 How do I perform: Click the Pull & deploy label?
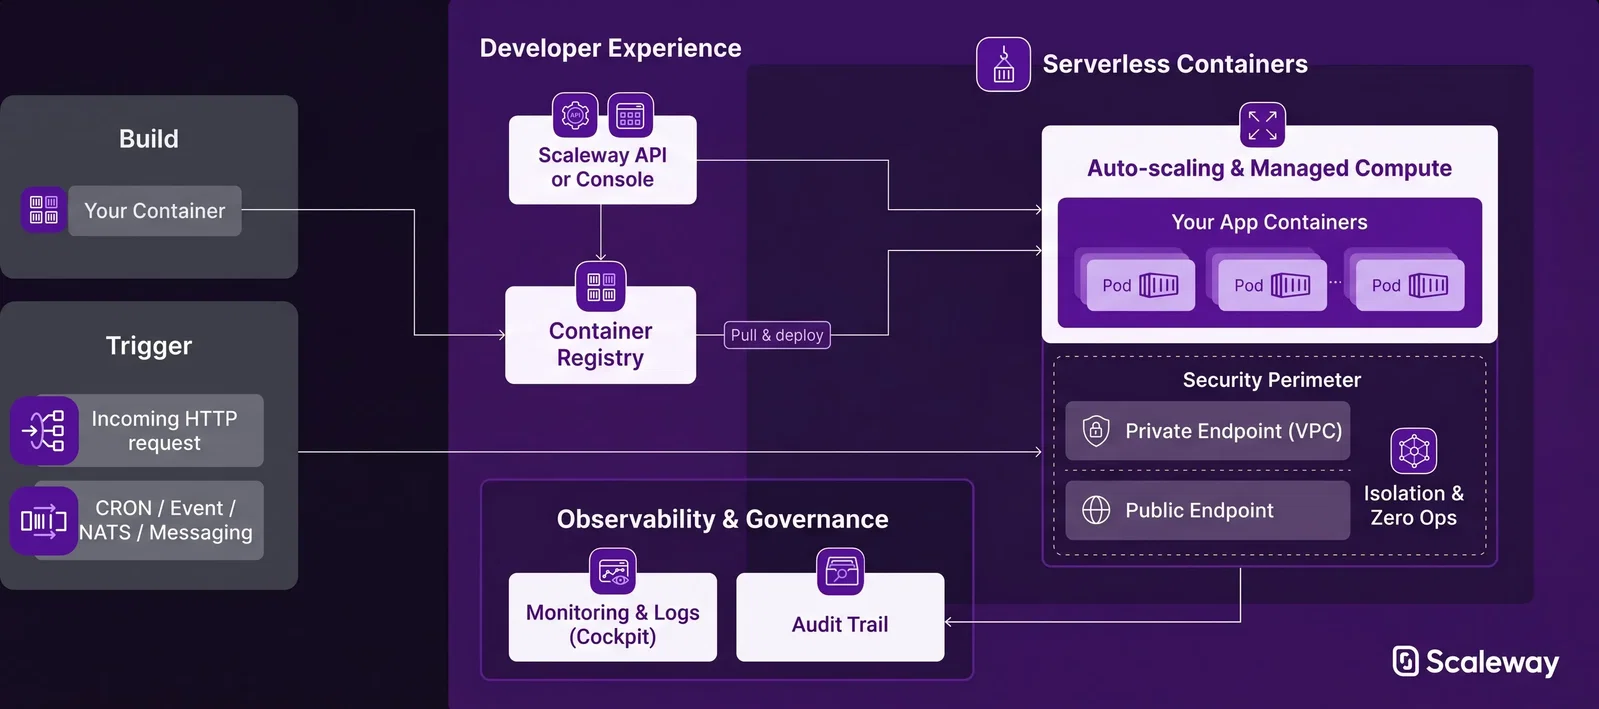tap(777, 335)
